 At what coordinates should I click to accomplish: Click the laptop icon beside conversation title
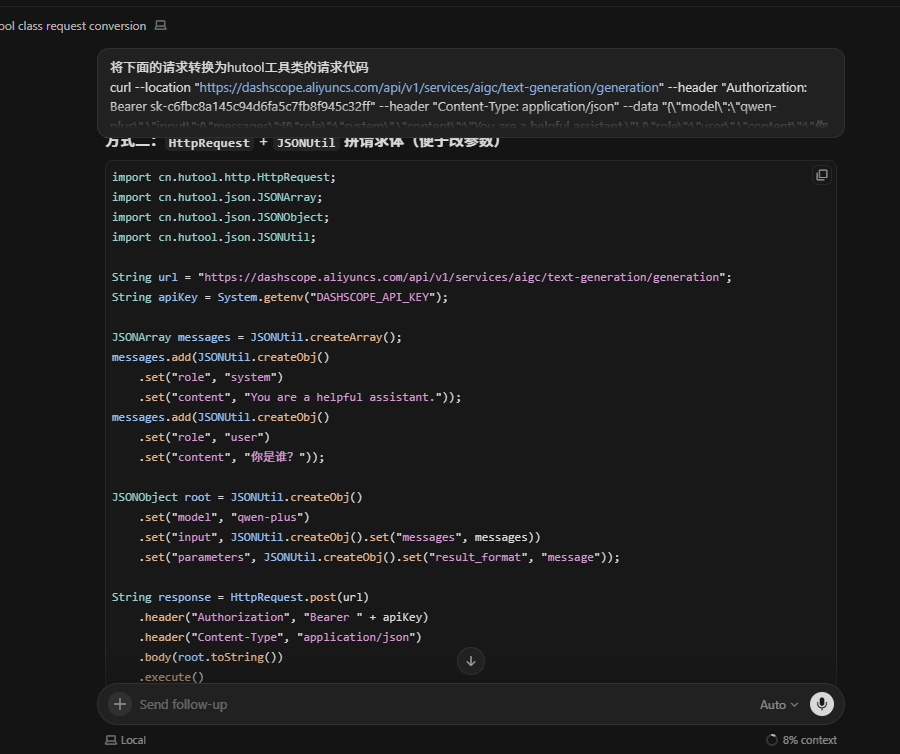(161, 26)
